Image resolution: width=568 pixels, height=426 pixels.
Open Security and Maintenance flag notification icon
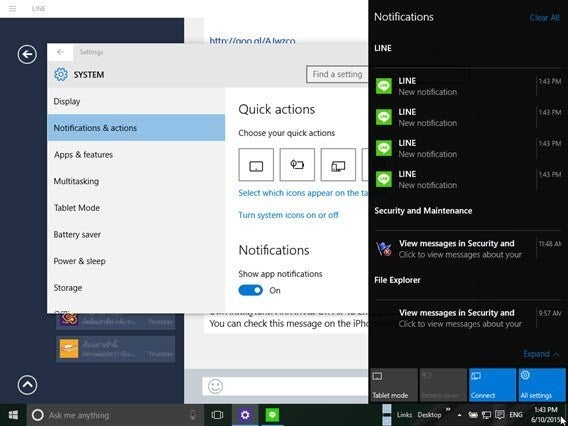point(384,249)
